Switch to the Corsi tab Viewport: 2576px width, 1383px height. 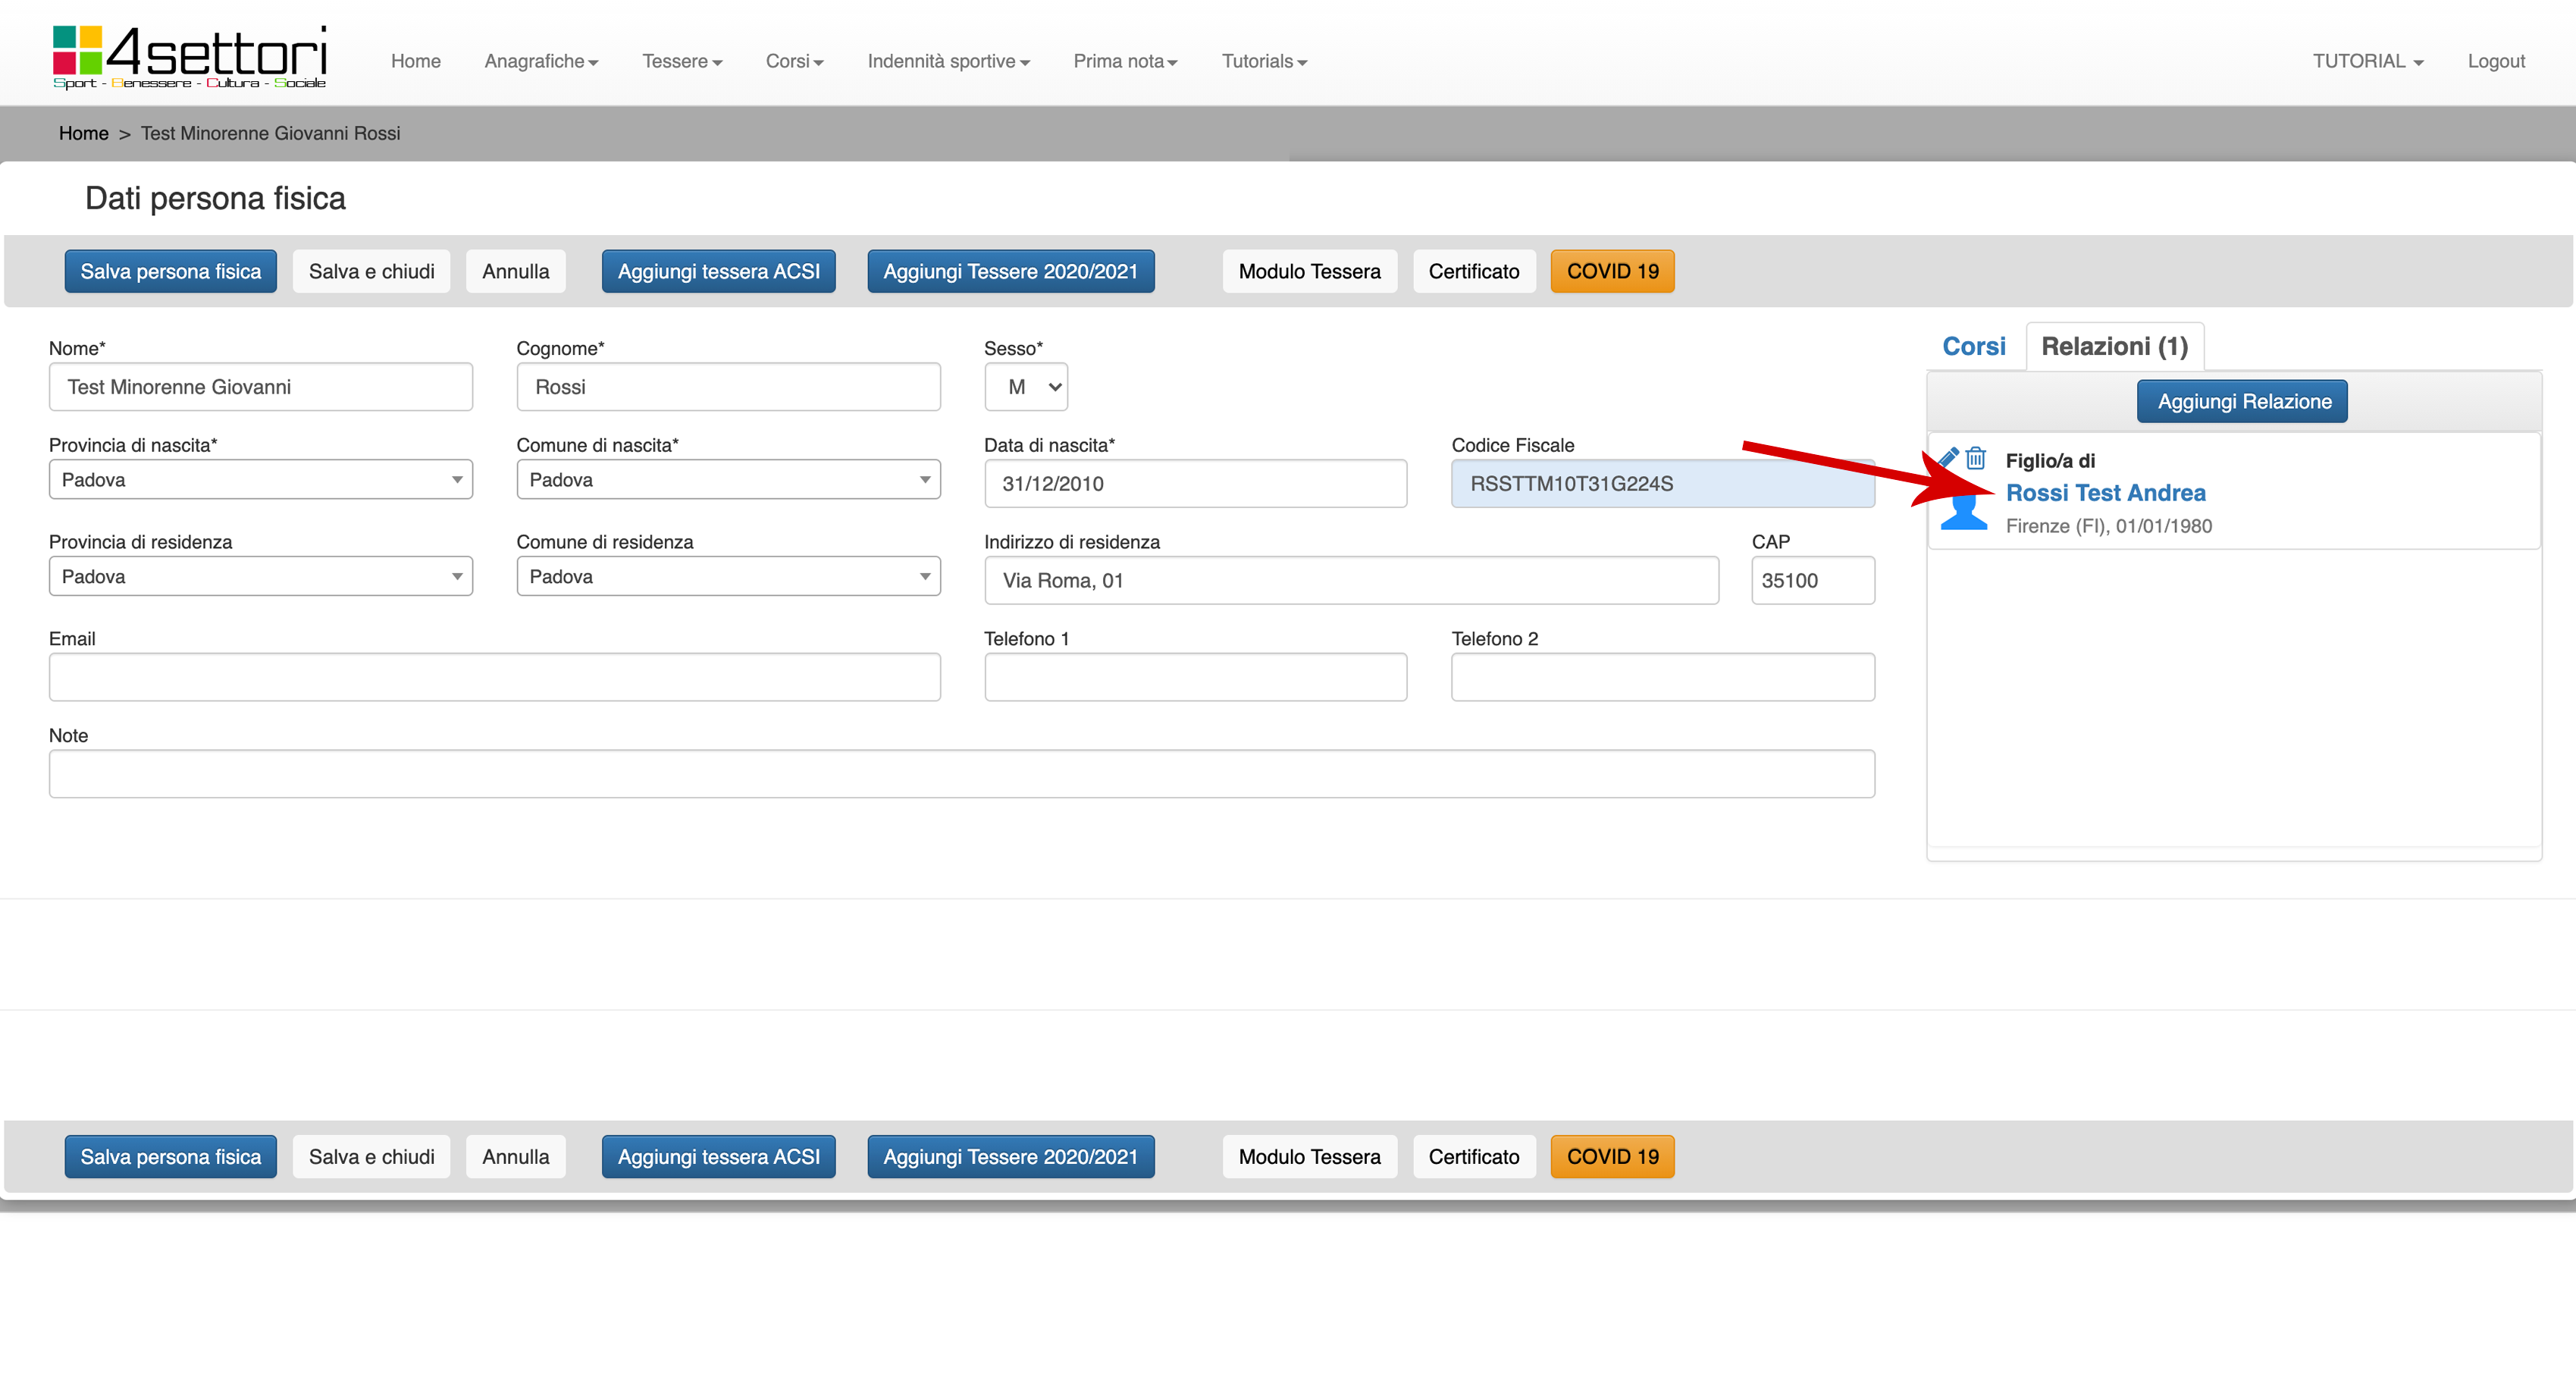point(1973,346)
